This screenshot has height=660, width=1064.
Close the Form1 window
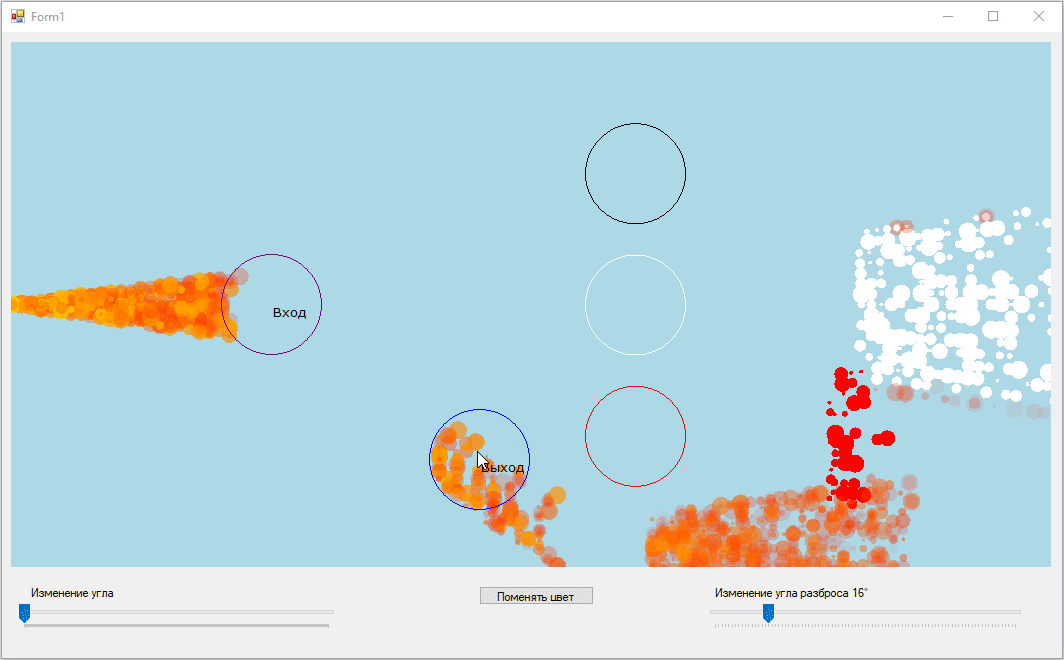coord(1039,17)
